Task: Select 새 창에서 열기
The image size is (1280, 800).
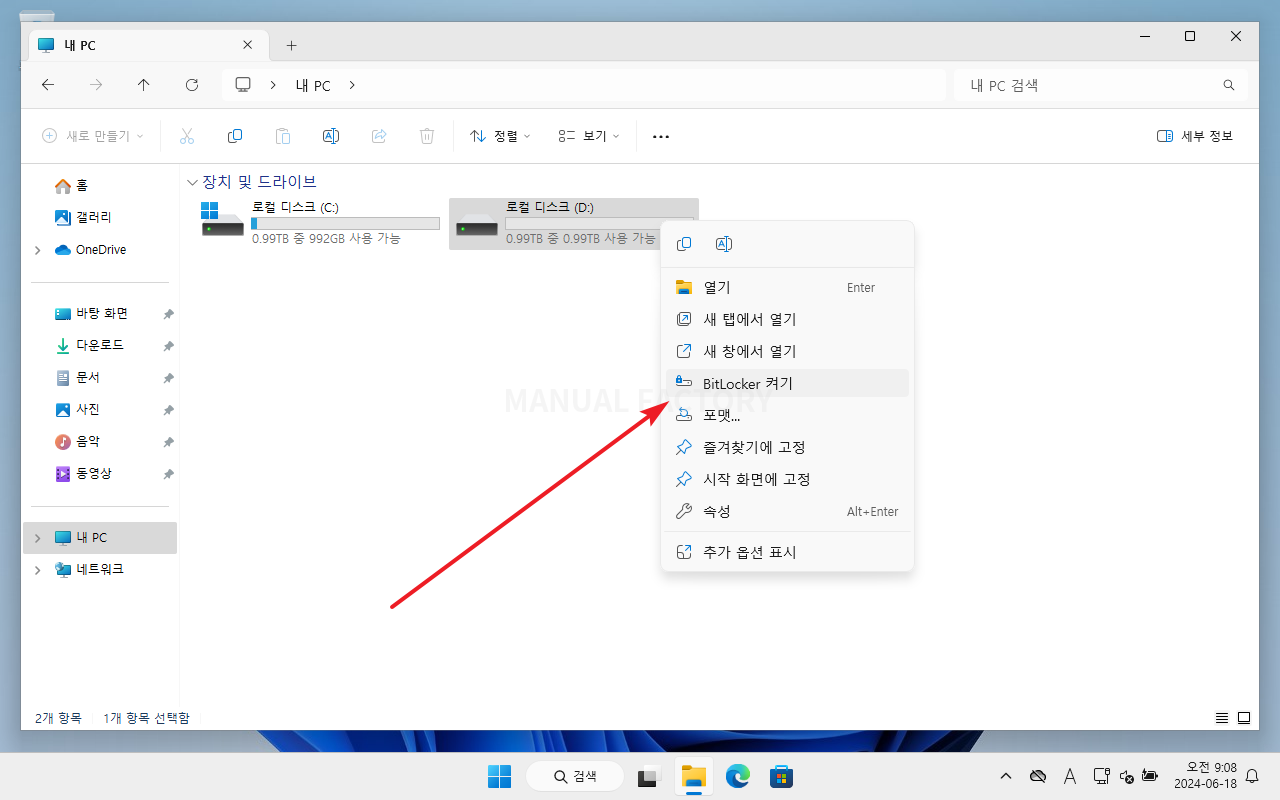Action: pos(787,351)
